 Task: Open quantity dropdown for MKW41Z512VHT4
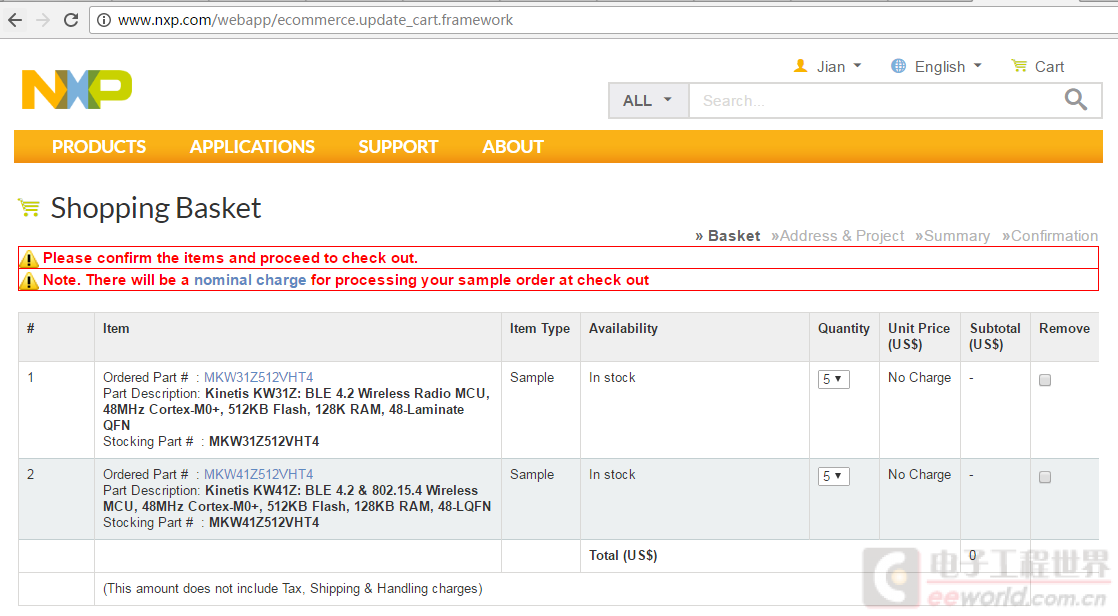(x=833, y=476)
